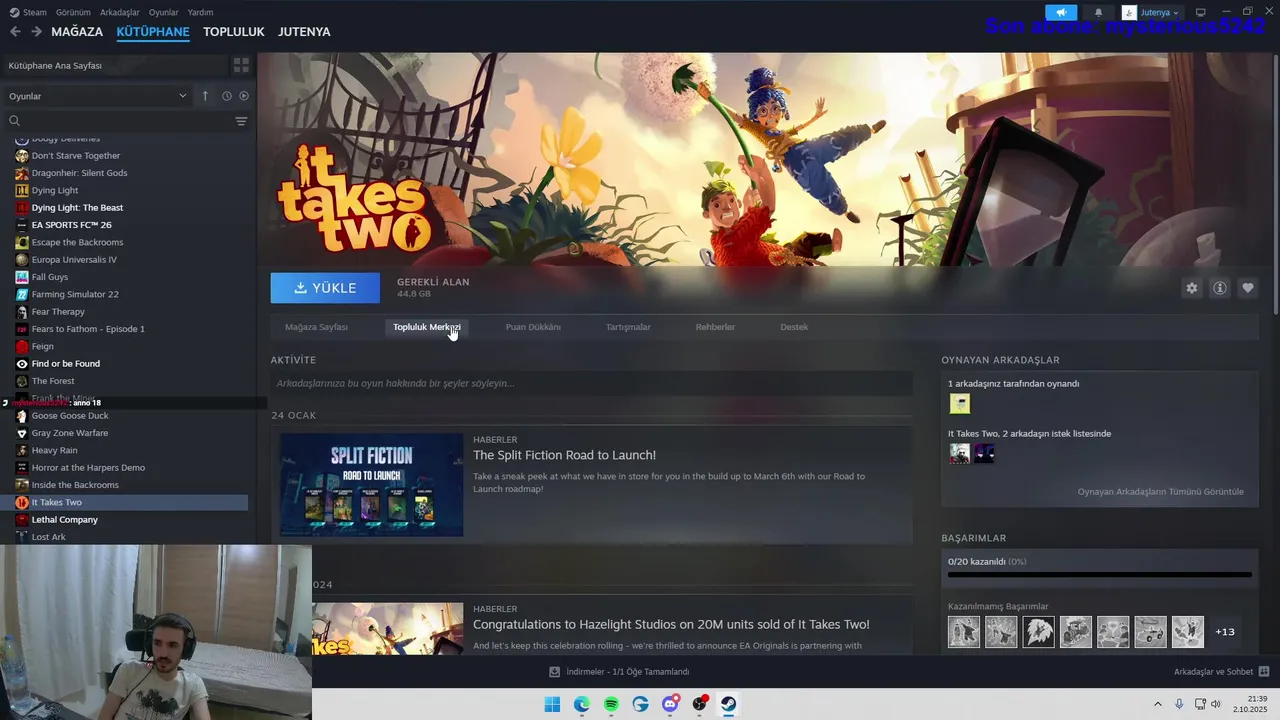Select Farming Simulator 22
Screen dimensions: 1280x720
75,294
